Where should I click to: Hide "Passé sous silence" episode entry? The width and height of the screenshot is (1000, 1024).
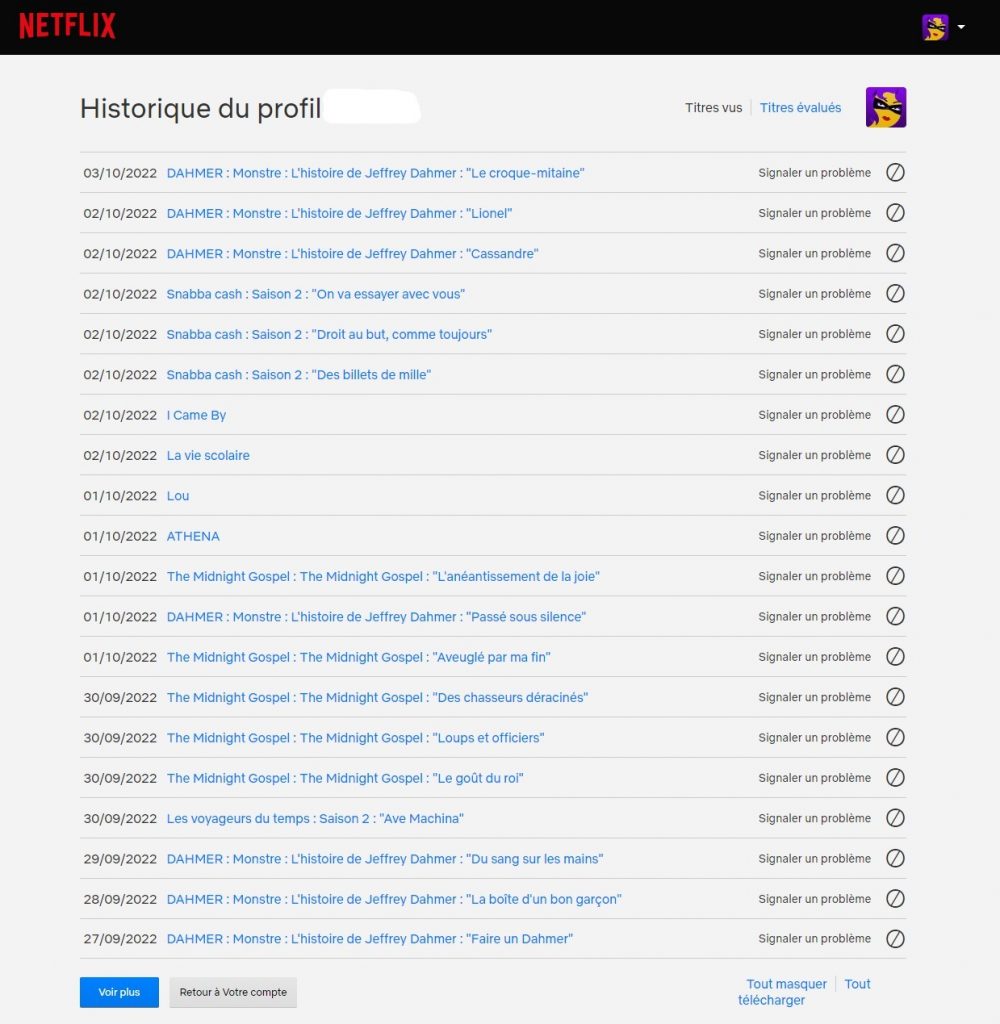(x=895, y=616)
